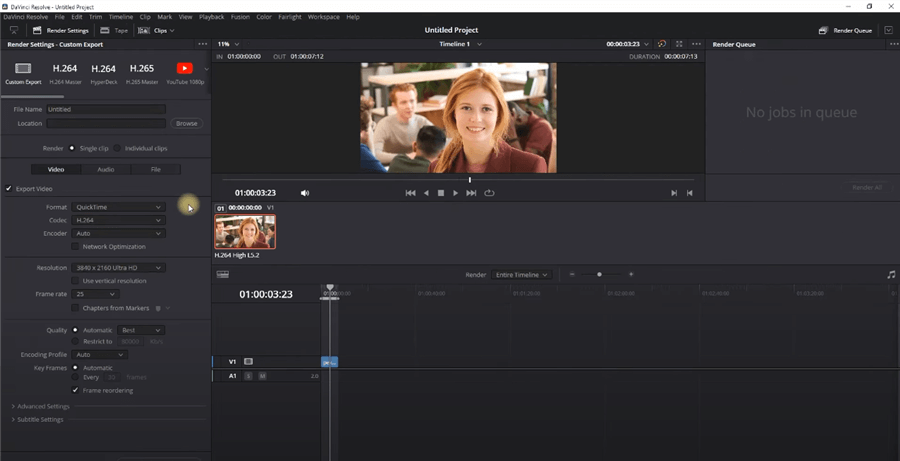
Task: Uncheck Frame reordering checkbox
Action: pos(75,390)
